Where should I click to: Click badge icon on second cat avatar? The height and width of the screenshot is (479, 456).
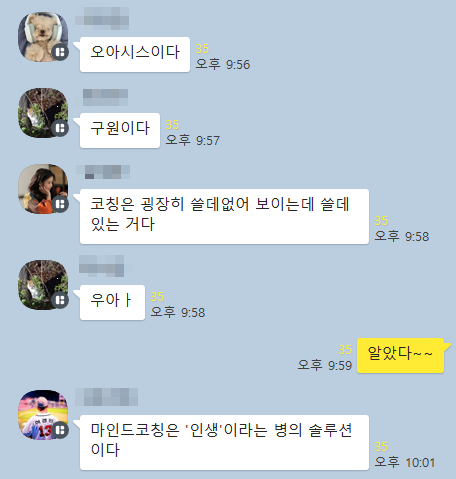60,300
